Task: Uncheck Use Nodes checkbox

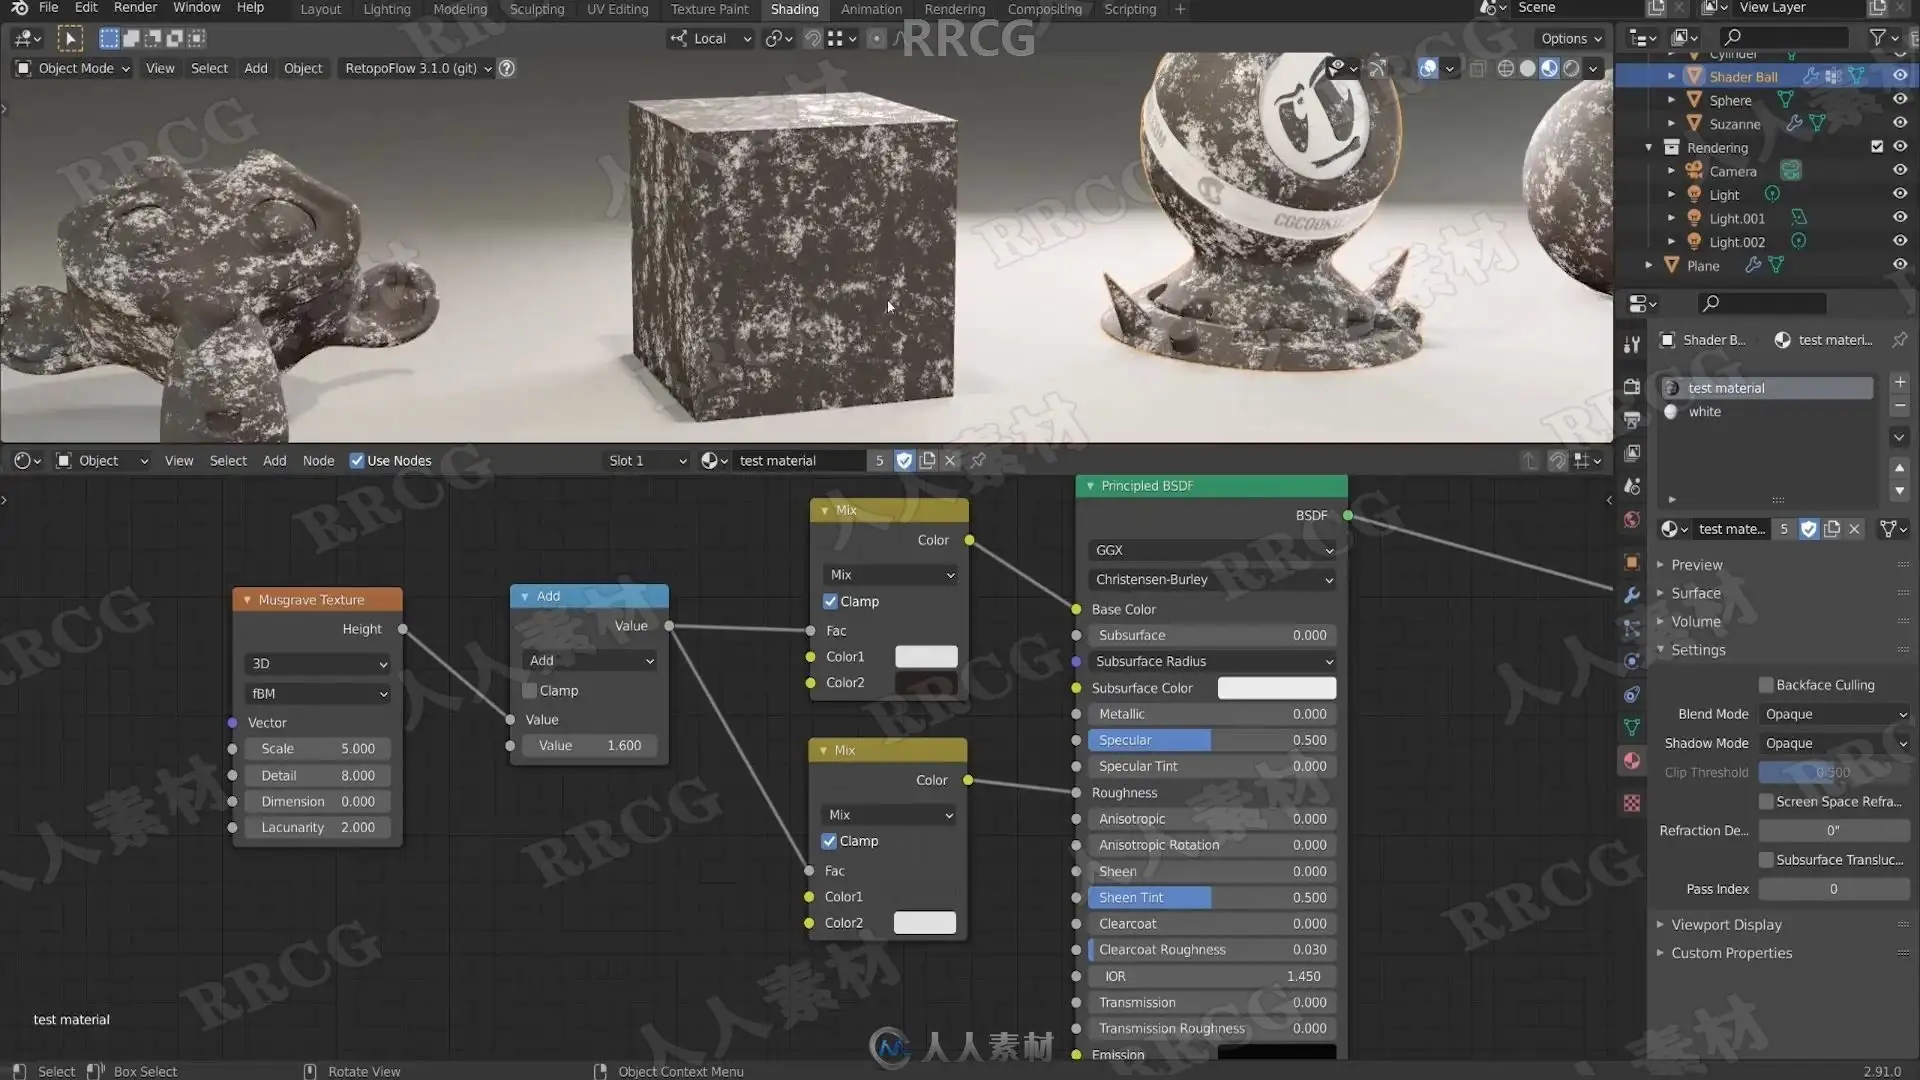Action: click(x=357, y=460)
